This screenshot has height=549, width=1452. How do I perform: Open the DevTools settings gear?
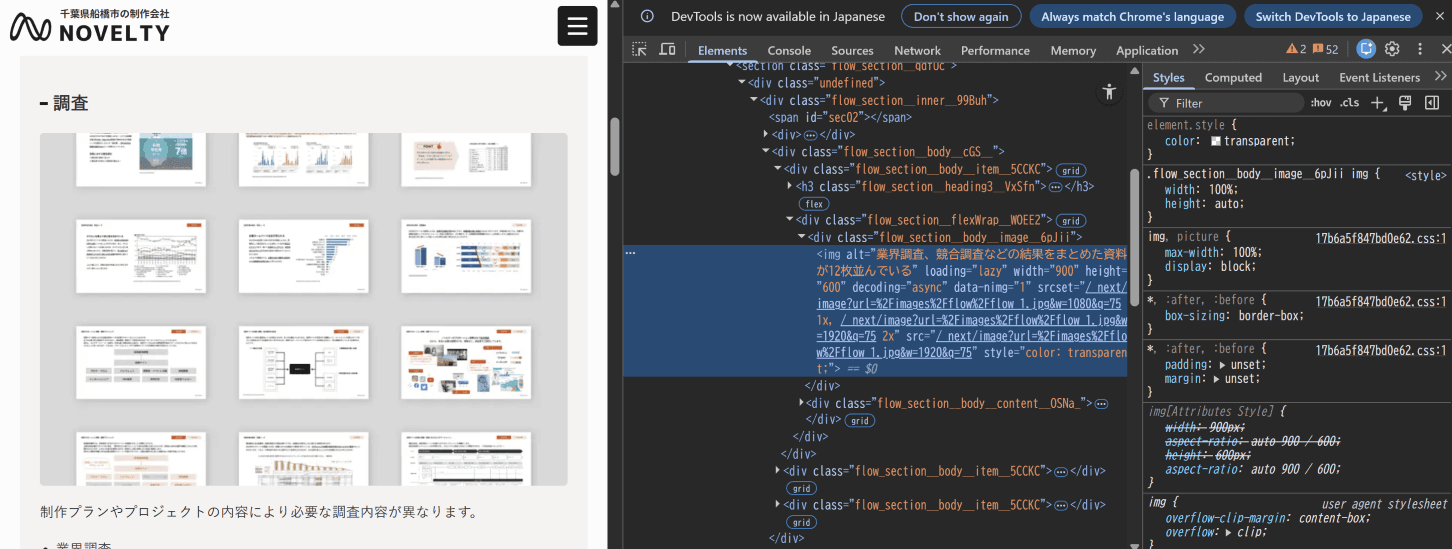tap(1392, 49)
